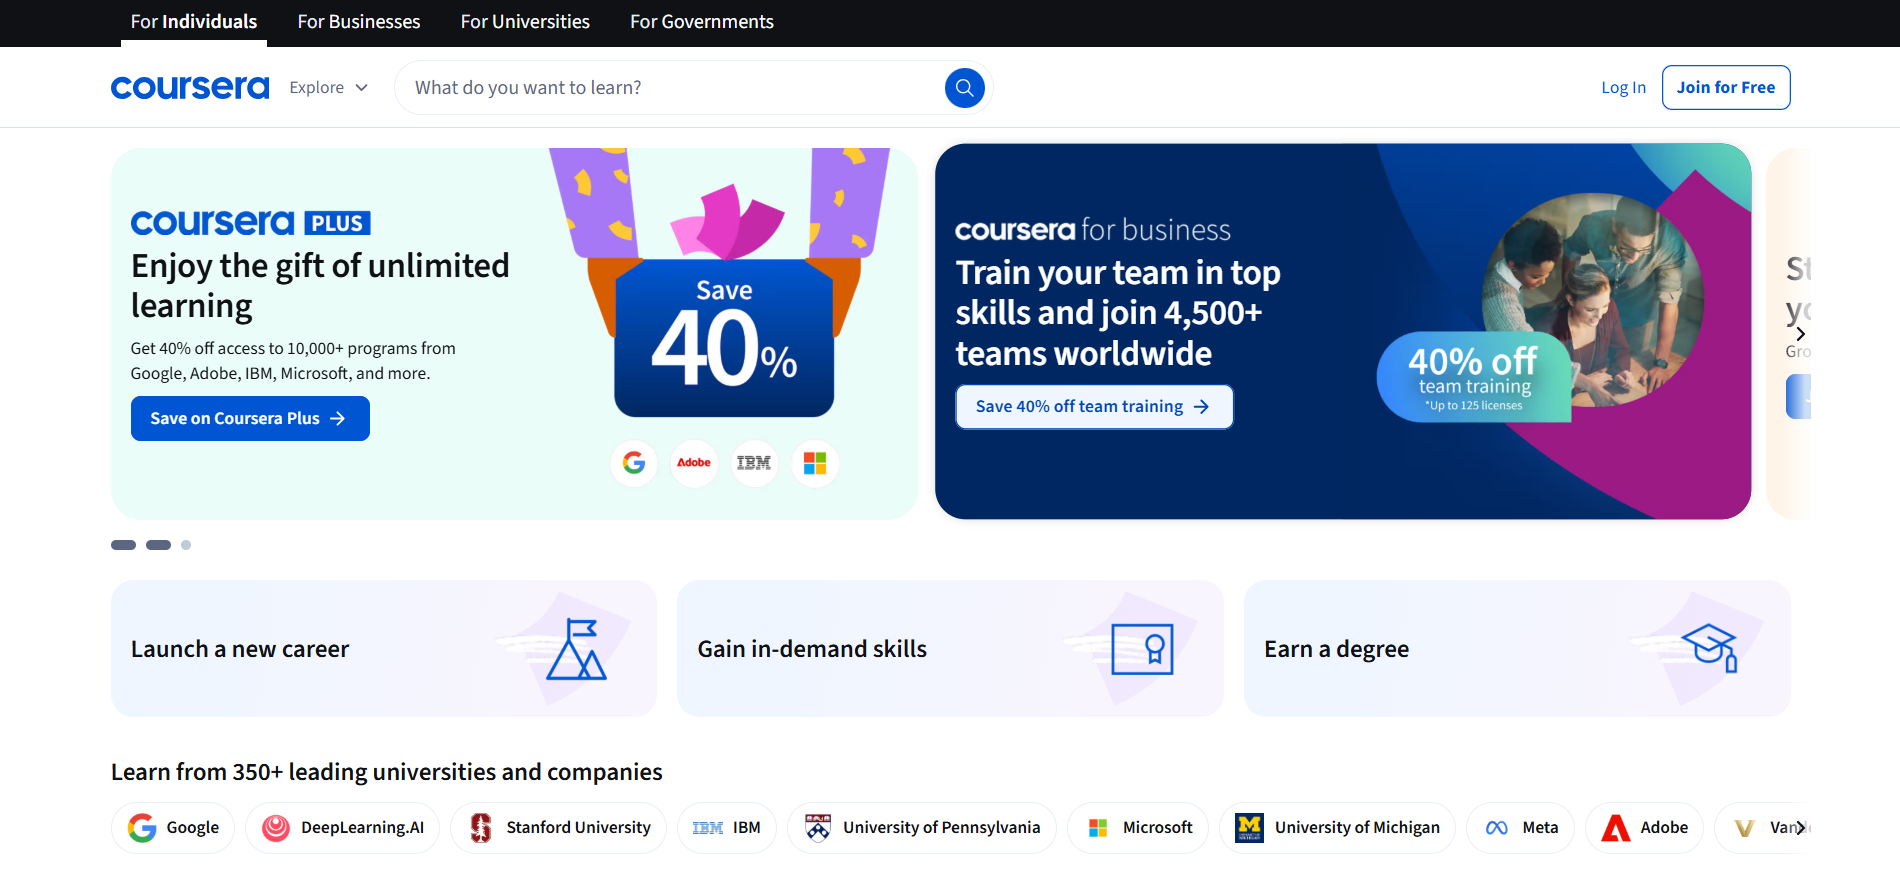Show more partners with the right arrow
Image resolution: width=1900 pixels, height=877 pixels.
coord(1800,828)
